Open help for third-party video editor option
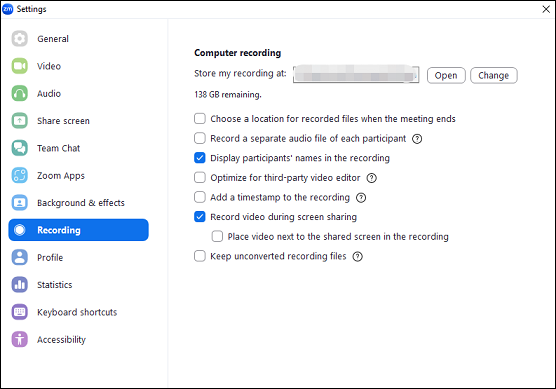This screenshot has height=389, width=556. click(372, 178)
